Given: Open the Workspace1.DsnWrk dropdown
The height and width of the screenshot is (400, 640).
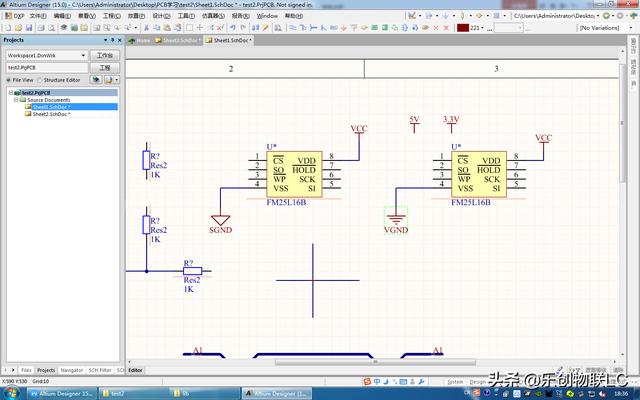Looking at the screenshot, I should point(83,55).
